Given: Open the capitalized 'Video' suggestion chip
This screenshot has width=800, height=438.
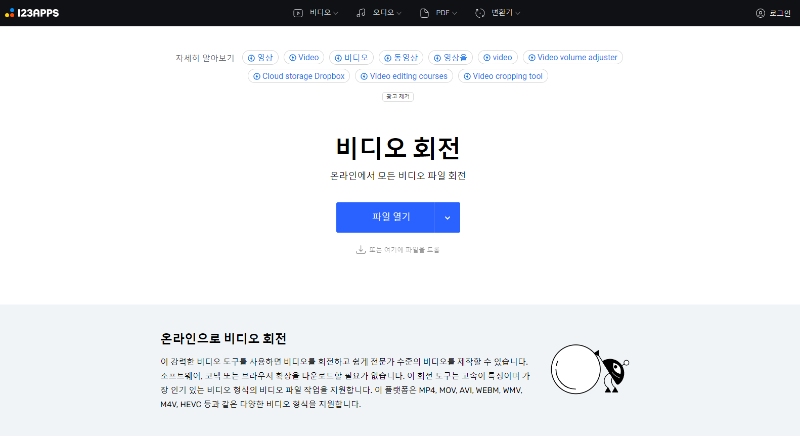Looking at the screenshot, I should tap(304, 58).
